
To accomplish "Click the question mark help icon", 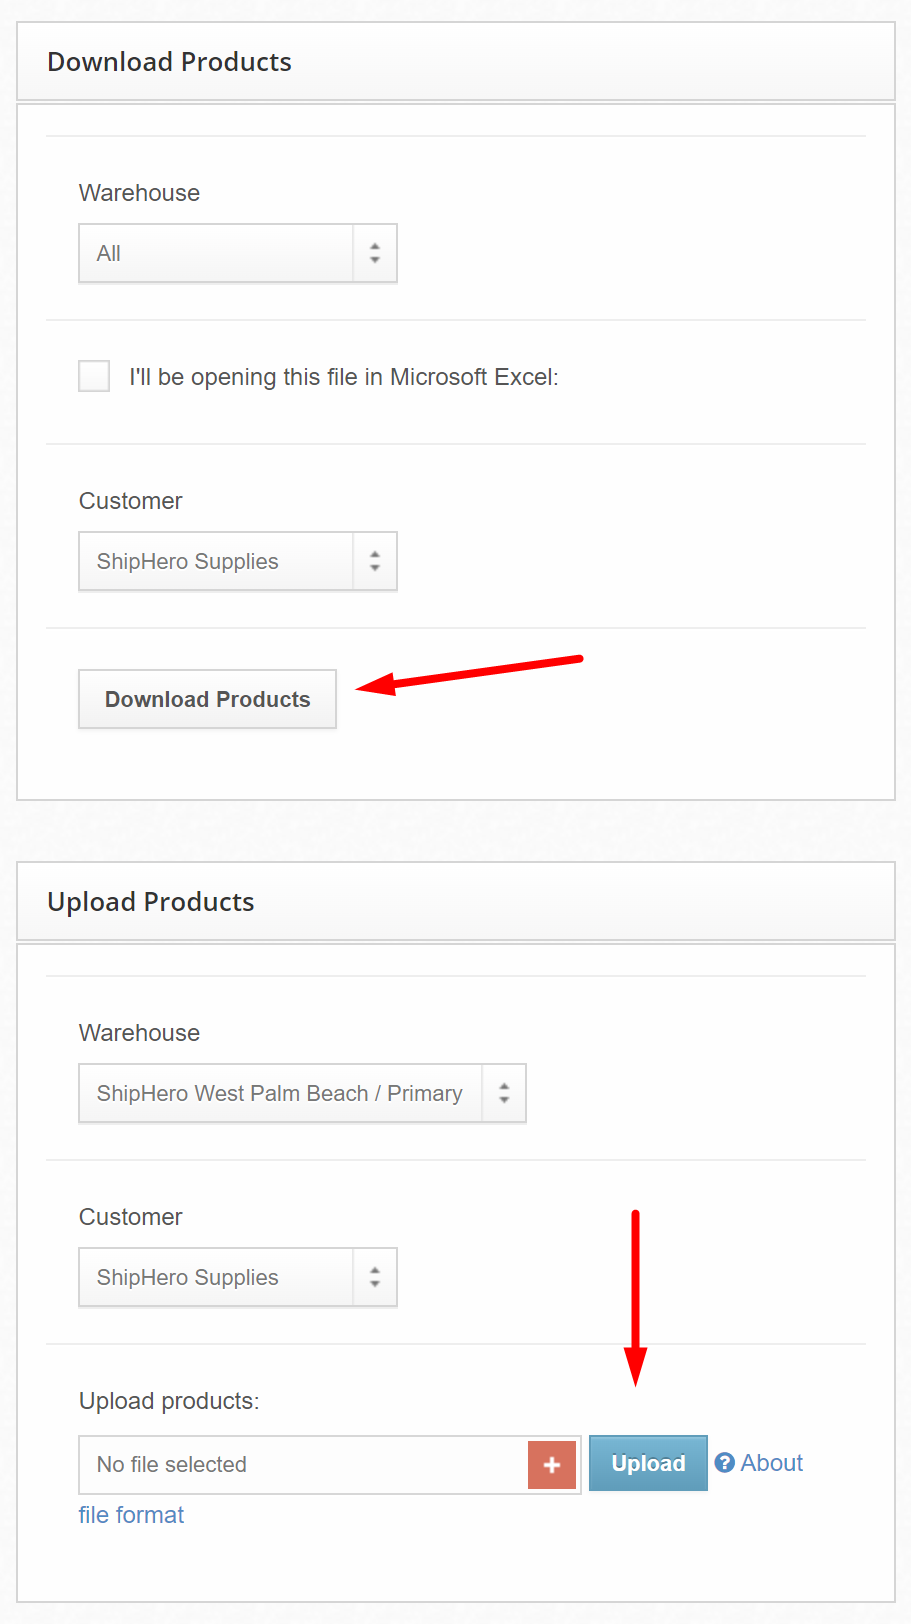I will [725, 1463].
